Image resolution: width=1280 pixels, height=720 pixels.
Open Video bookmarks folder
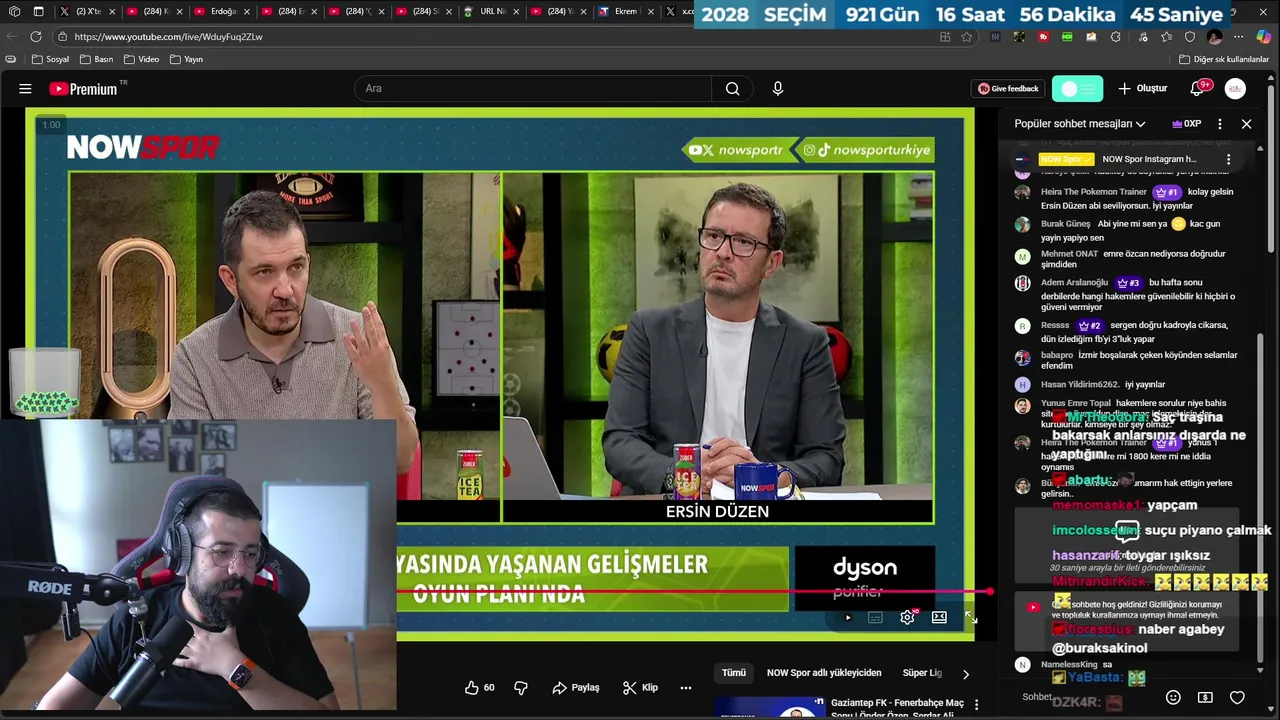coord(141,59)
